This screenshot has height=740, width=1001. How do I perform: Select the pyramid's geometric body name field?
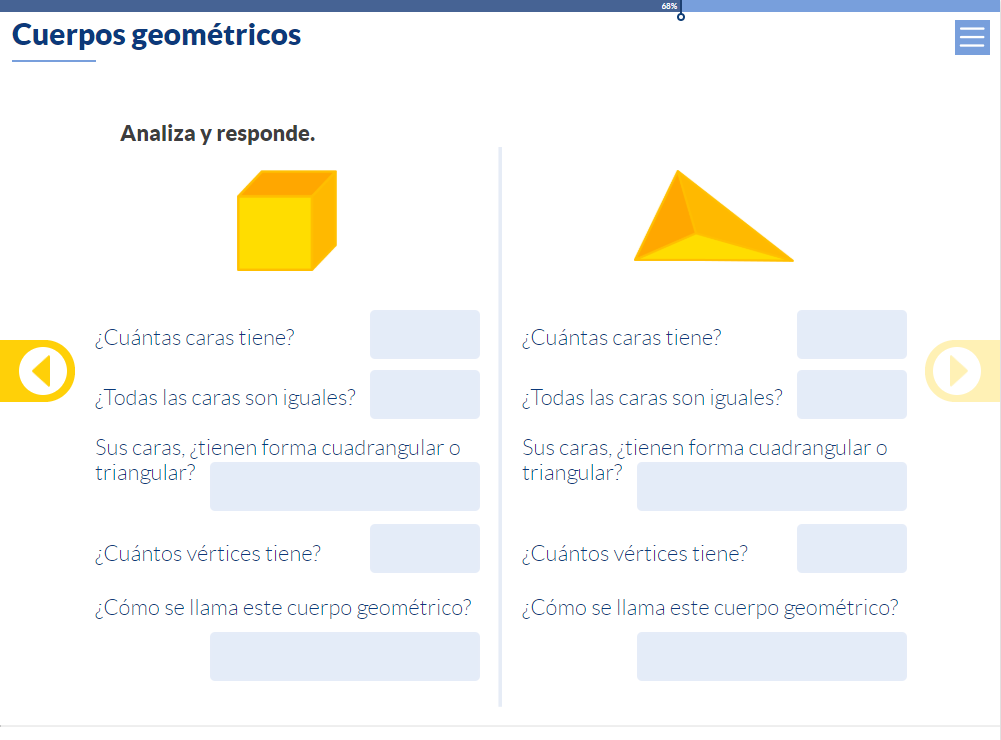tap(771, 656)
